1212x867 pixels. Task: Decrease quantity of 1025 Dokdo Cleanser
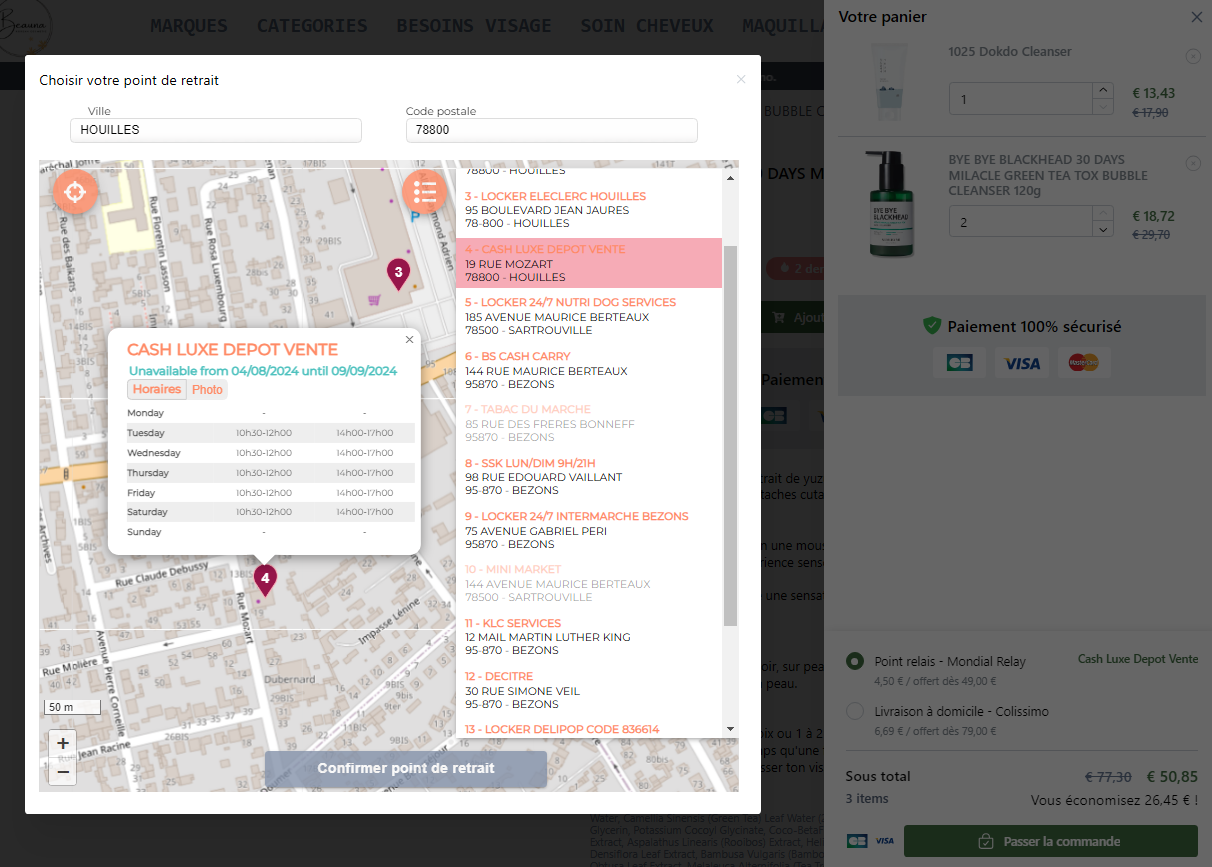pyautogui.click(x=1102, y=107)
